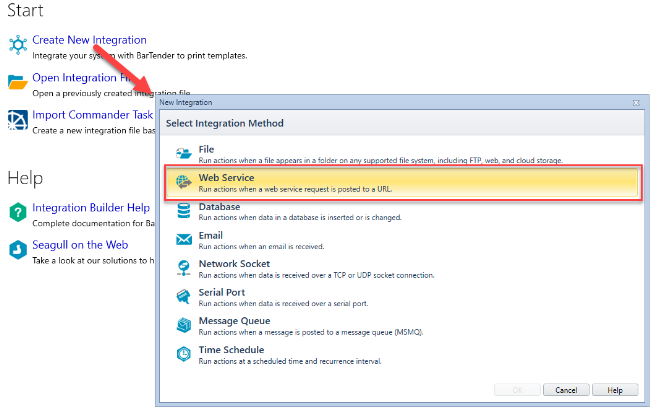Click the Serial Port icon
The image size is (659, 417).
click(x=184, y=296)
